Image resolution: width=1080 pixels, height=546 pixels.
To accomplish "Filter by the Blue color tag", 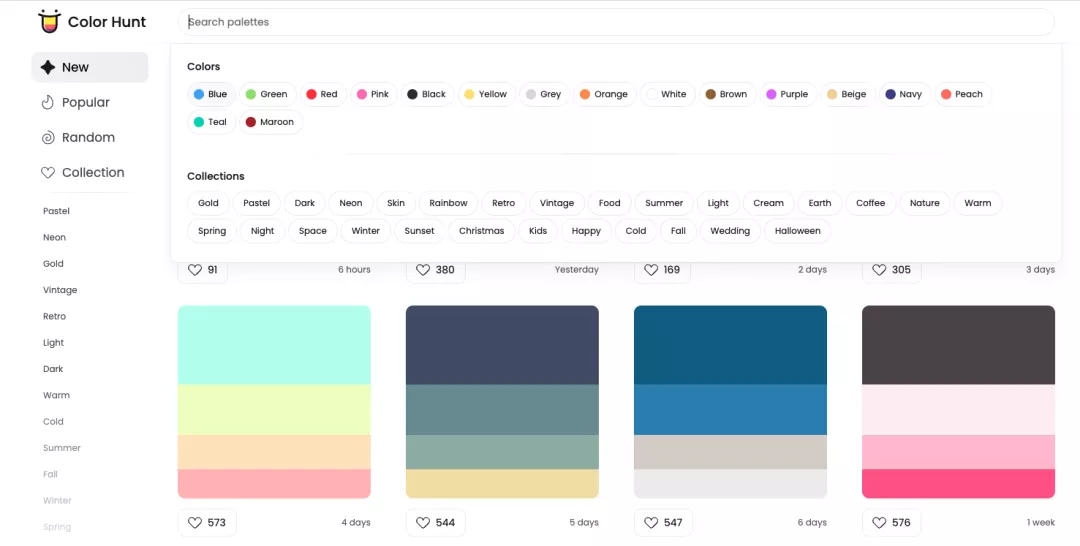I will point(211,94).
